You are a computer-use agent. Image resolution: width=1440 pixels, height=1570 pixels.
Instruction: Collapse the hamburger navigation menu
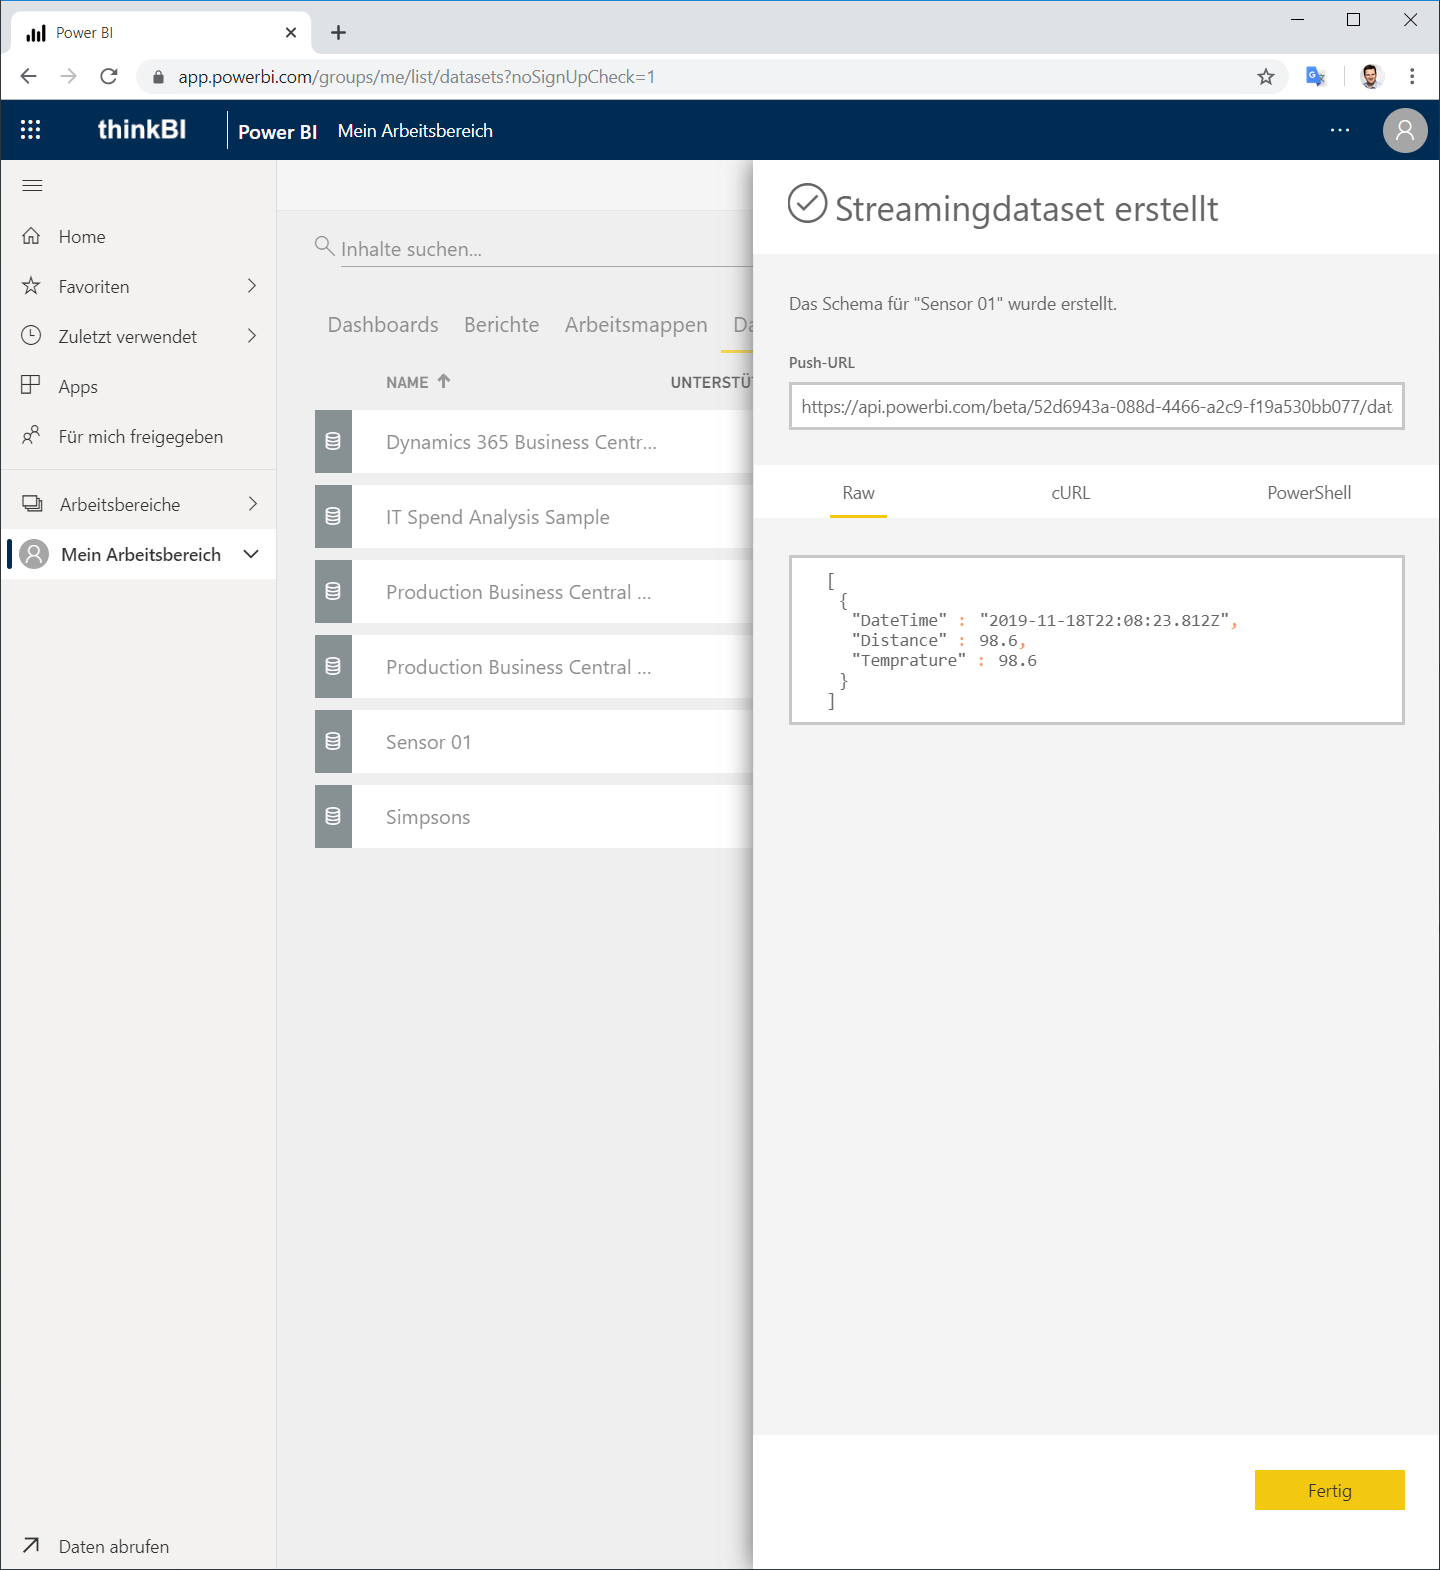click(x=32, y=185)
